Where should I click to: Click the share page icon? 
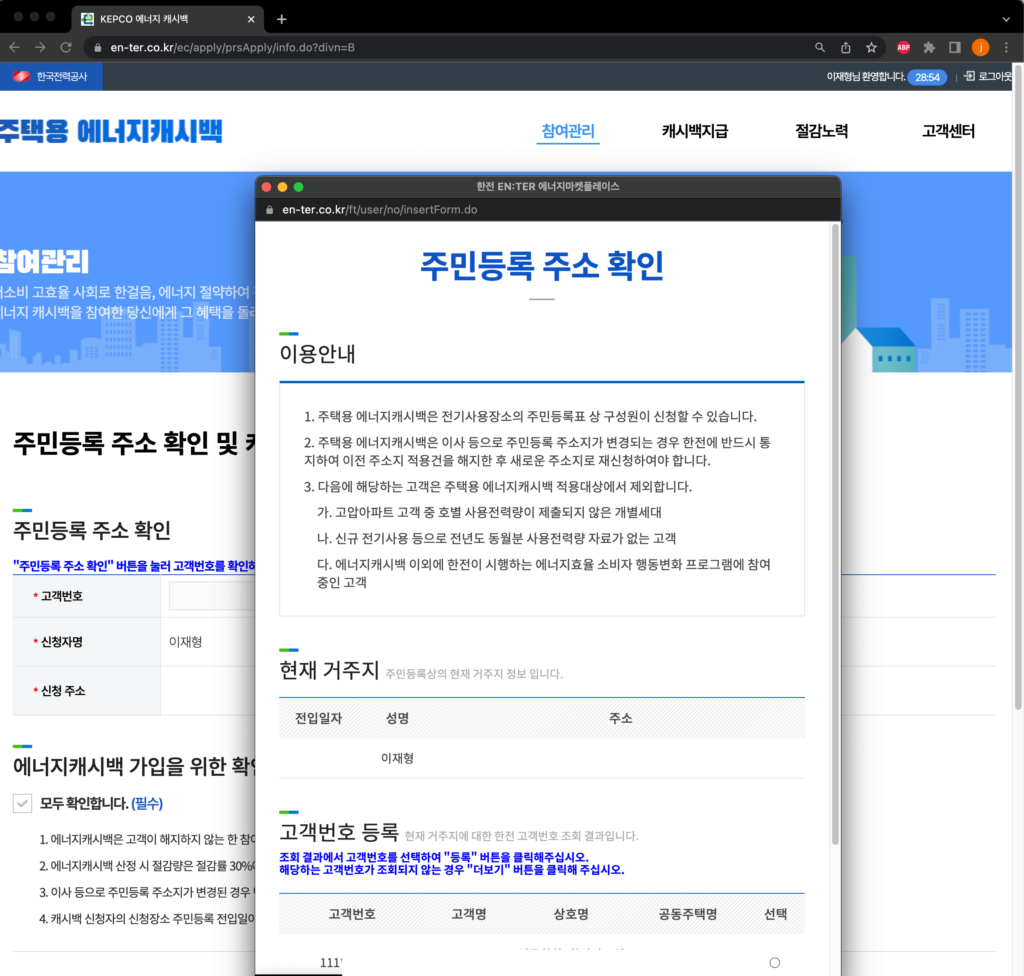tap(846, 48)
